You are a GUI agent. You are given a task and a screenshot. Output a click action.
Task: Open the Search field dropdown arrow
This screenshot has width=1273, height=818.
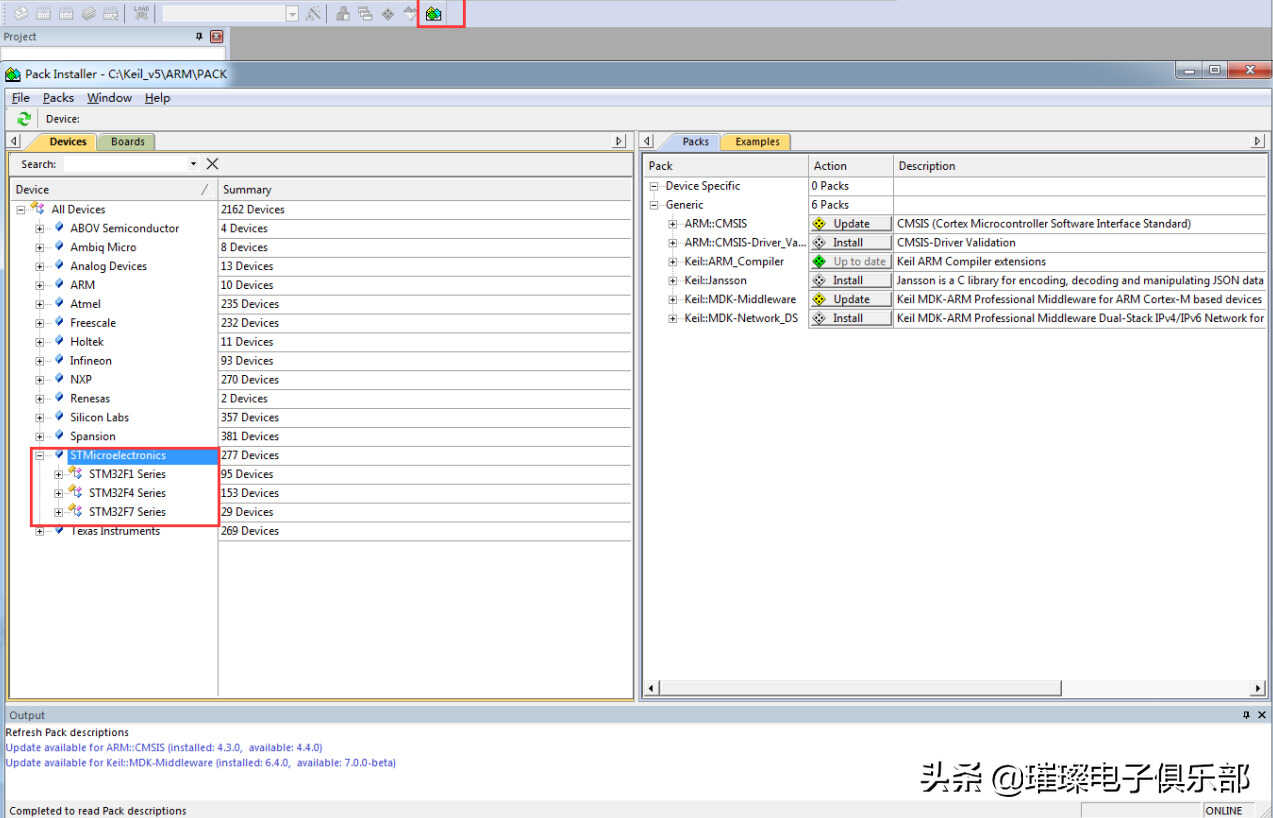(x=193, y=164)
